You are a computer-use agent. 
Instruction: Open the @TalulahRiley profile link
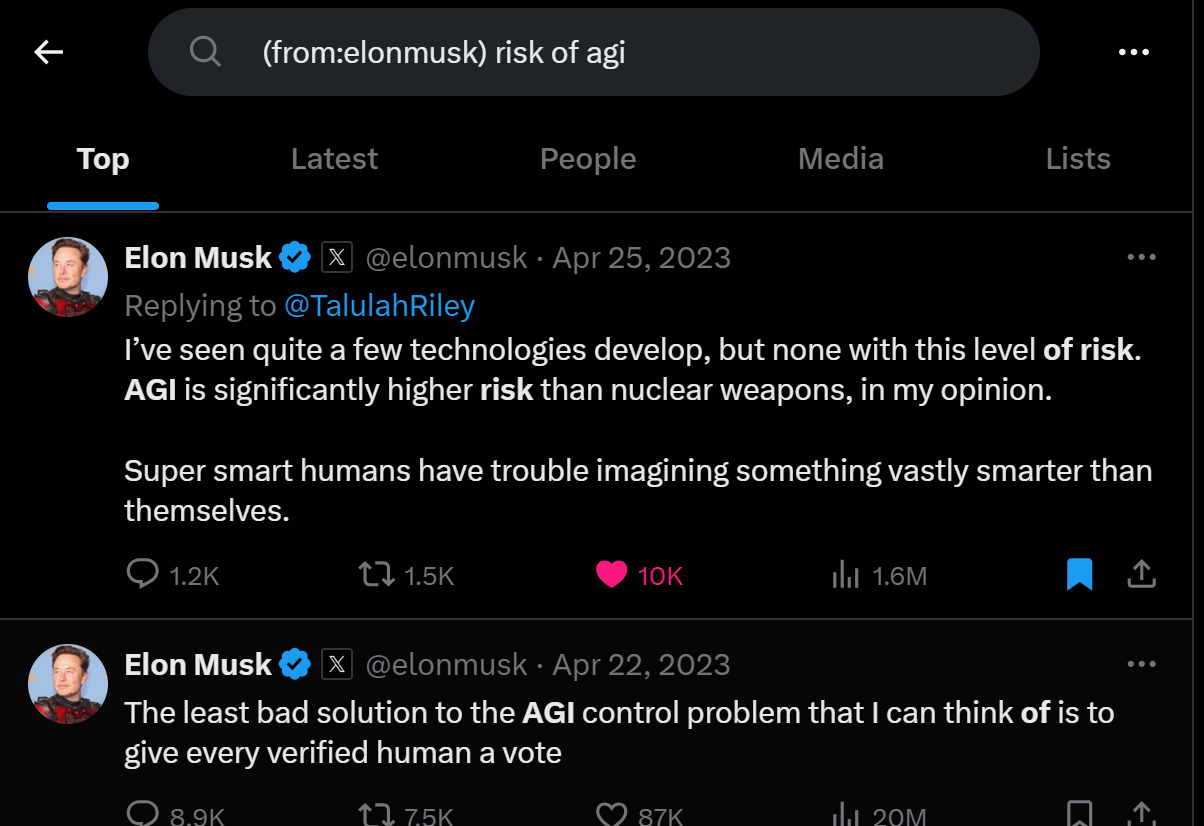379,306
